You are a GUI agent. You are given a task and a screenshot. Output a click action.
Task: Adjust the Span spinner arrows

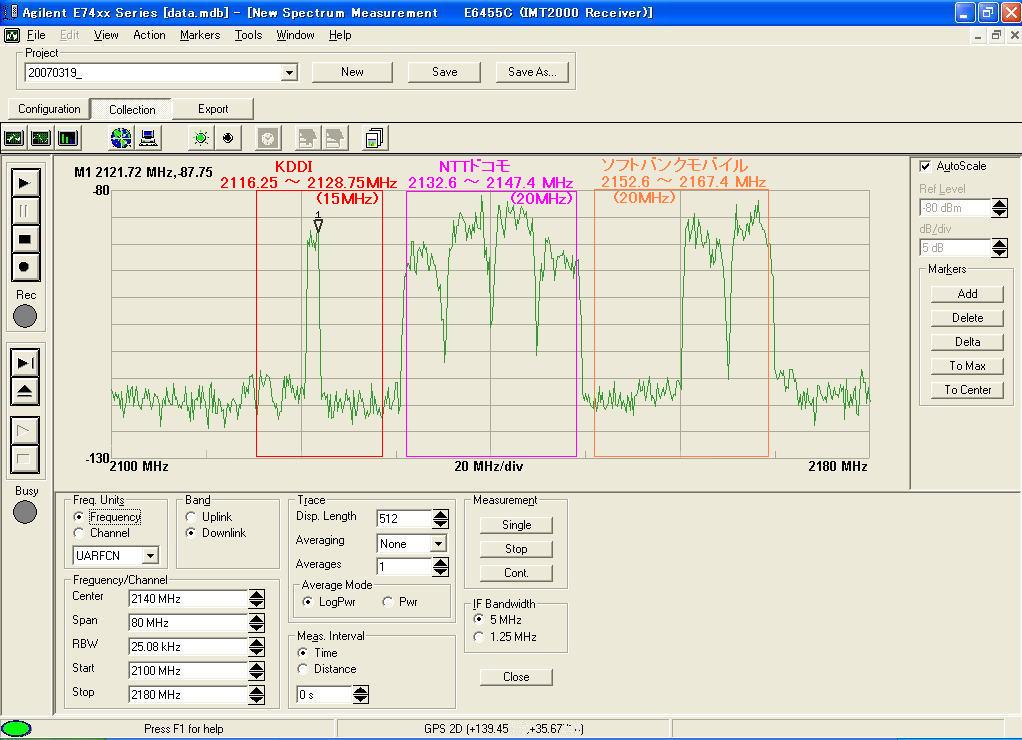pyautogui.click(x=257, y=623)
